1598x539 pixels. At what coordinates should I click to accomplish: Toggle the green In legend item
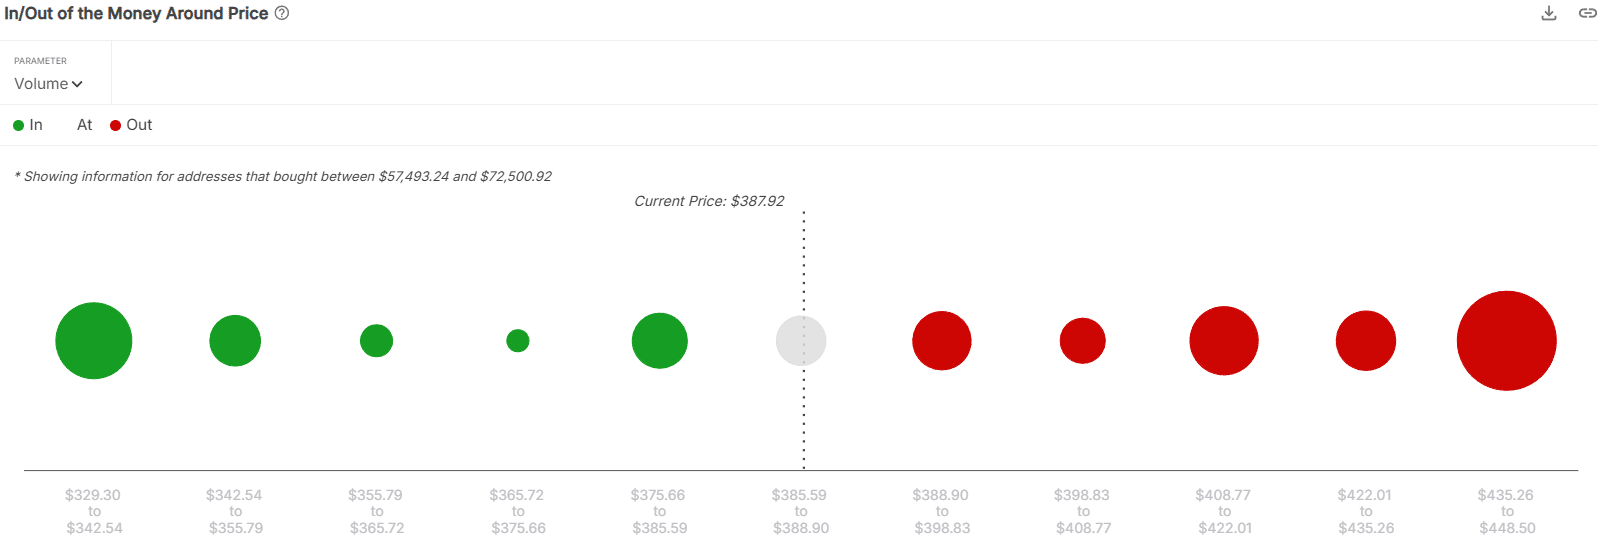tap(28, 125)
